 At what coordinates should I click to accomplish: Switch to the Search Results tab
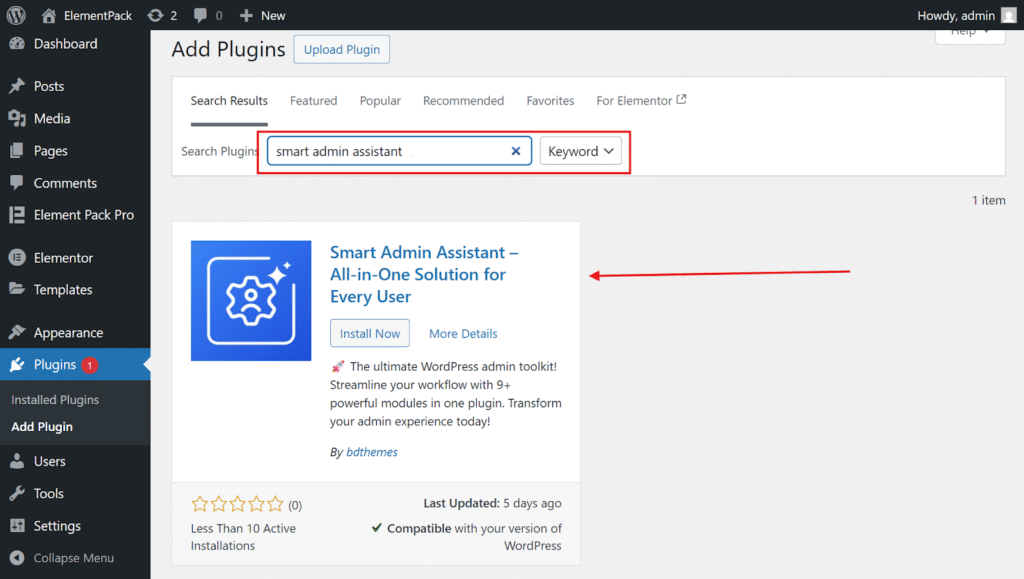[229, 101]
